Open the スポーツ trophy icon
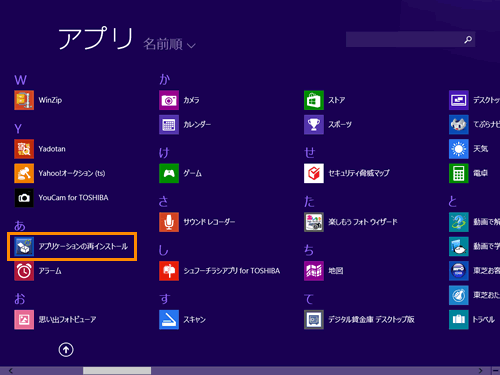The image size is (500, 375). pos(314,125)
